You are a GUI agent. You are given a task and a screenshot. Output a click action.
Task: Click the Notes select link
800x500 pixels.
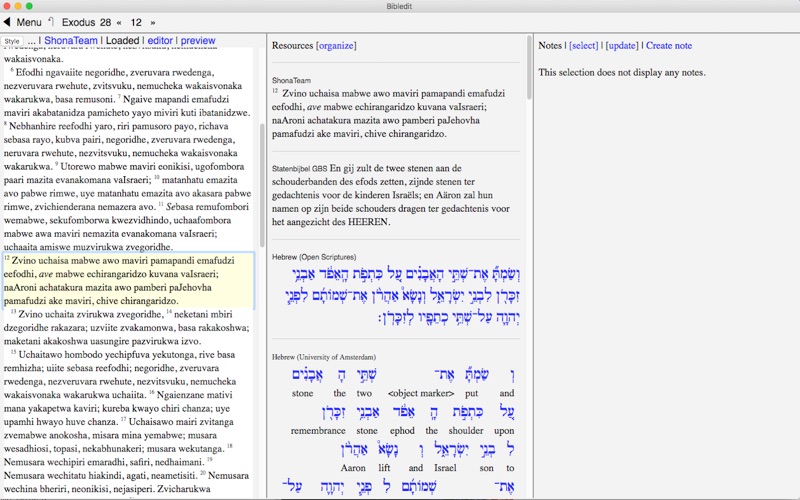[x=584, y=45]
